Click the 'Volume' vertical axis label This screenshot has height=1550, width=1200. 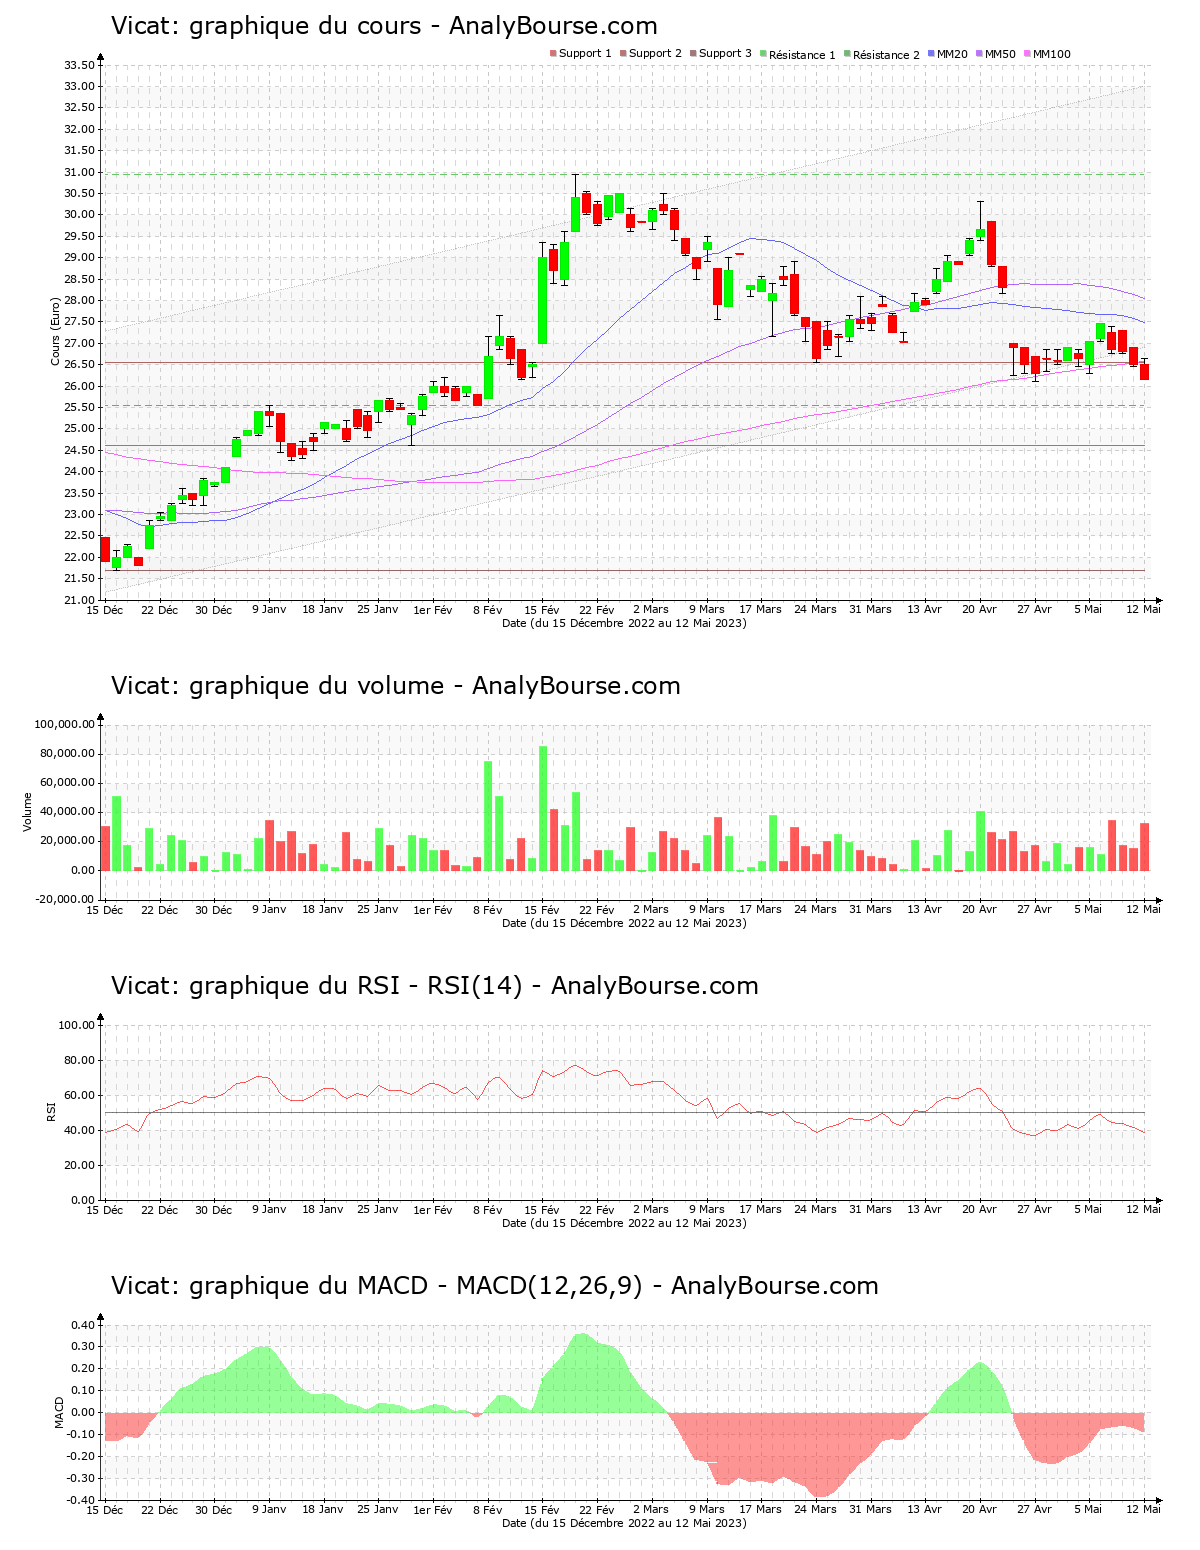click(x=28, y=812)
